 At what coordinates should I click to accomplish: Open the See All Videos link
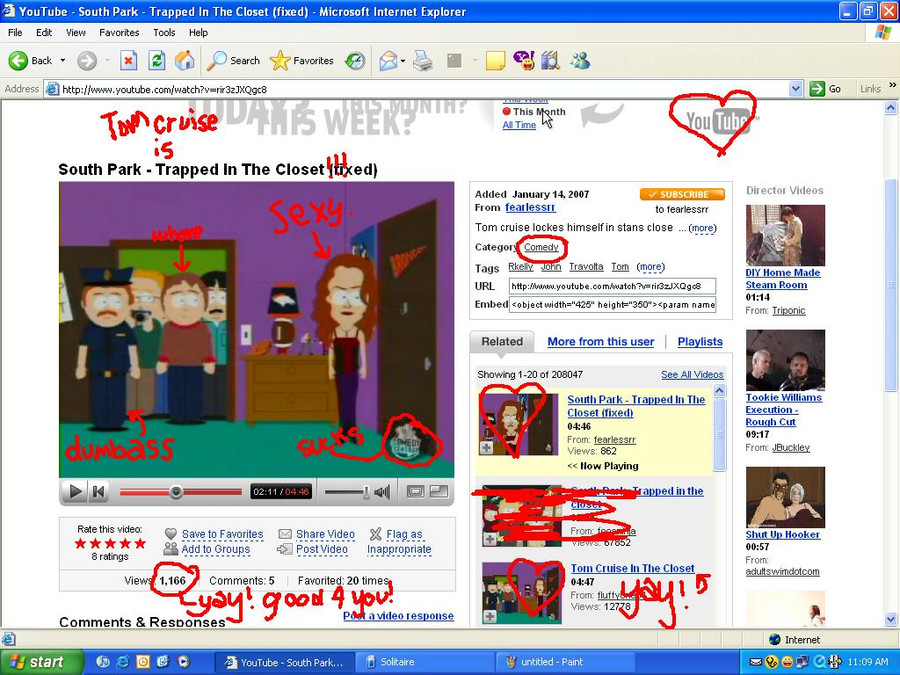click(x=692, y=375)
